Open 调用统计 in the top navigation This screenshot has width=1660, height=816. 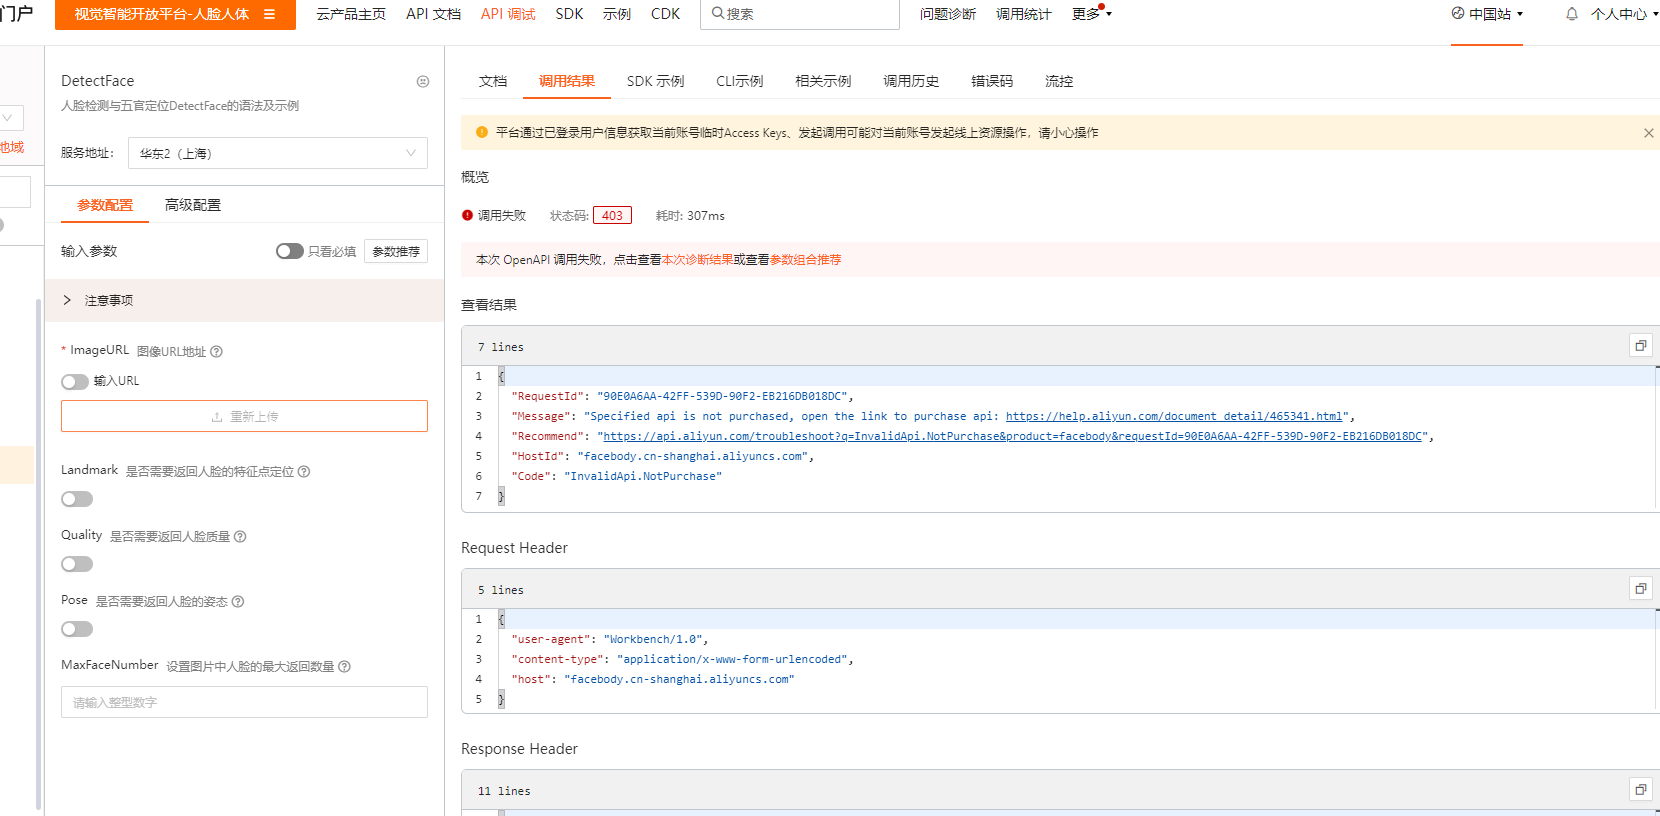pos(1023,14)
